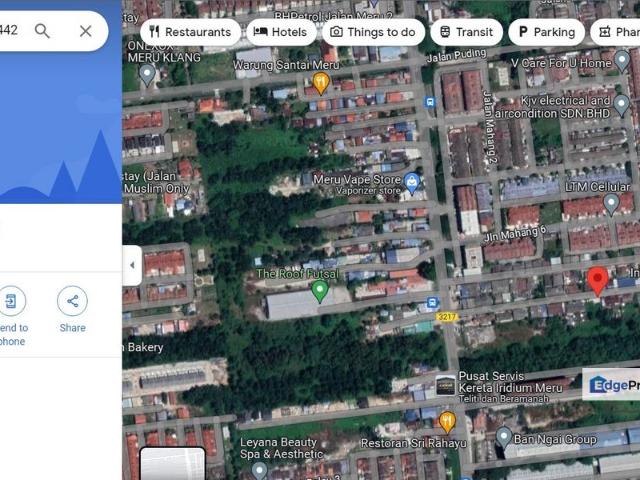Open The Roof Futsal green pin
The width and height of the screenshot is (640, 480).
pos(320,291)
